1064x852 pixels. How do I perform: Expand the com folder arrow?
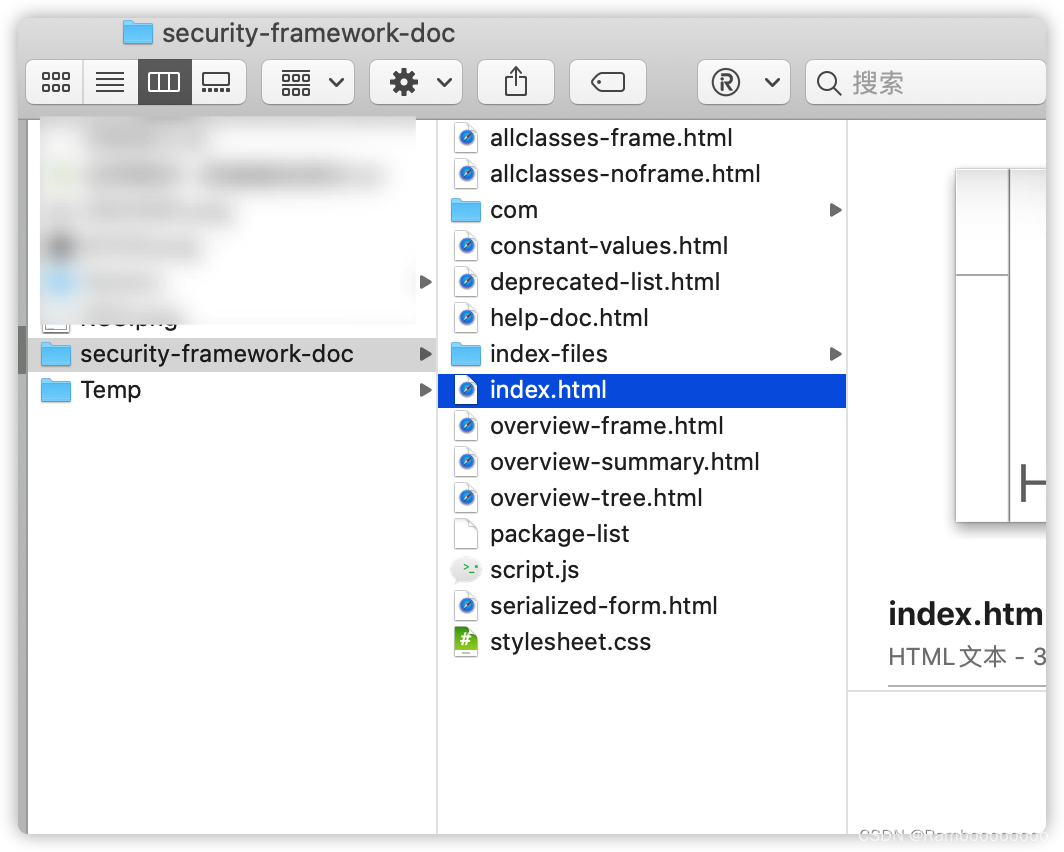[835, 210]
